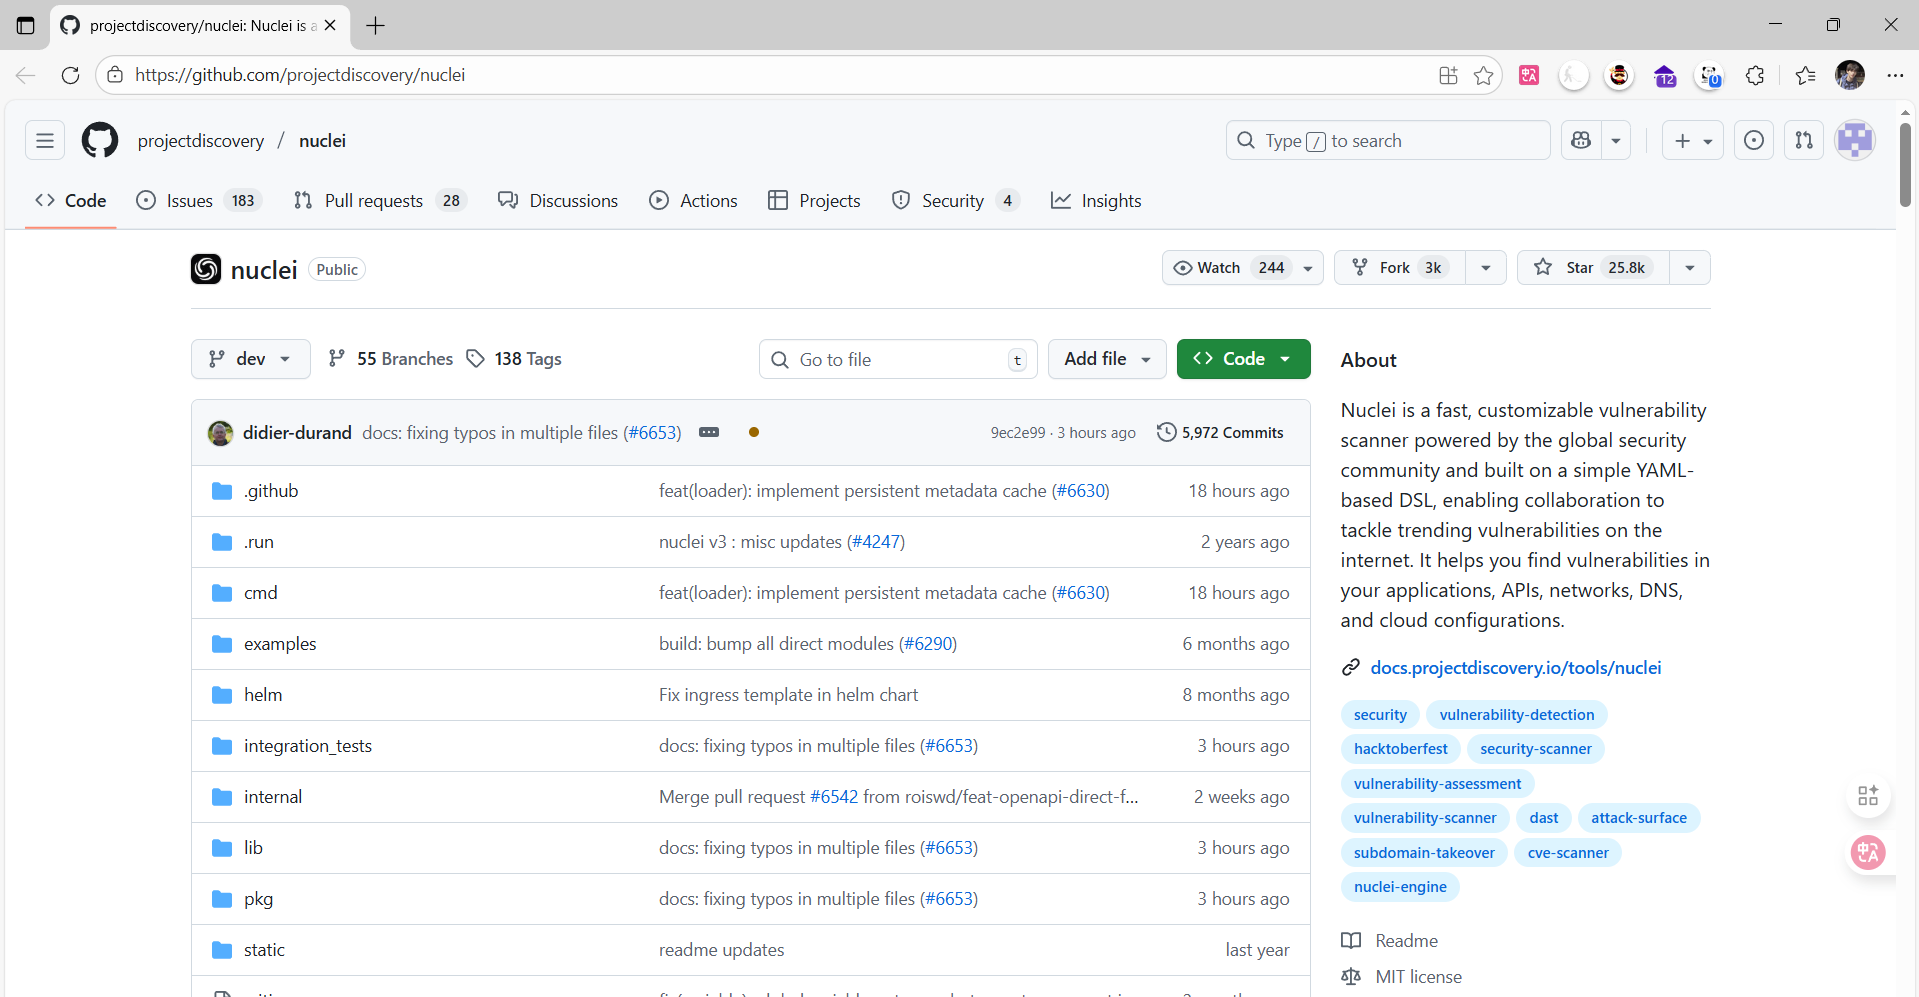Open the projectdiscovery organization link
Viewport: 1919px width, 997px height.
coord(201,141)
